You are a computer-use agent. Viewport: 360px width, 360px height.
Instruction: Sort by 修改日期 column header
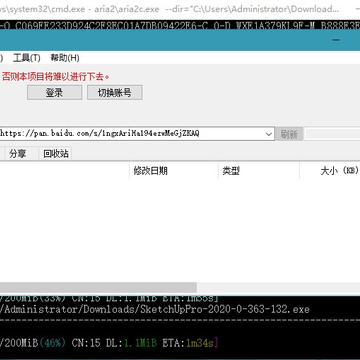pos(173,171)
